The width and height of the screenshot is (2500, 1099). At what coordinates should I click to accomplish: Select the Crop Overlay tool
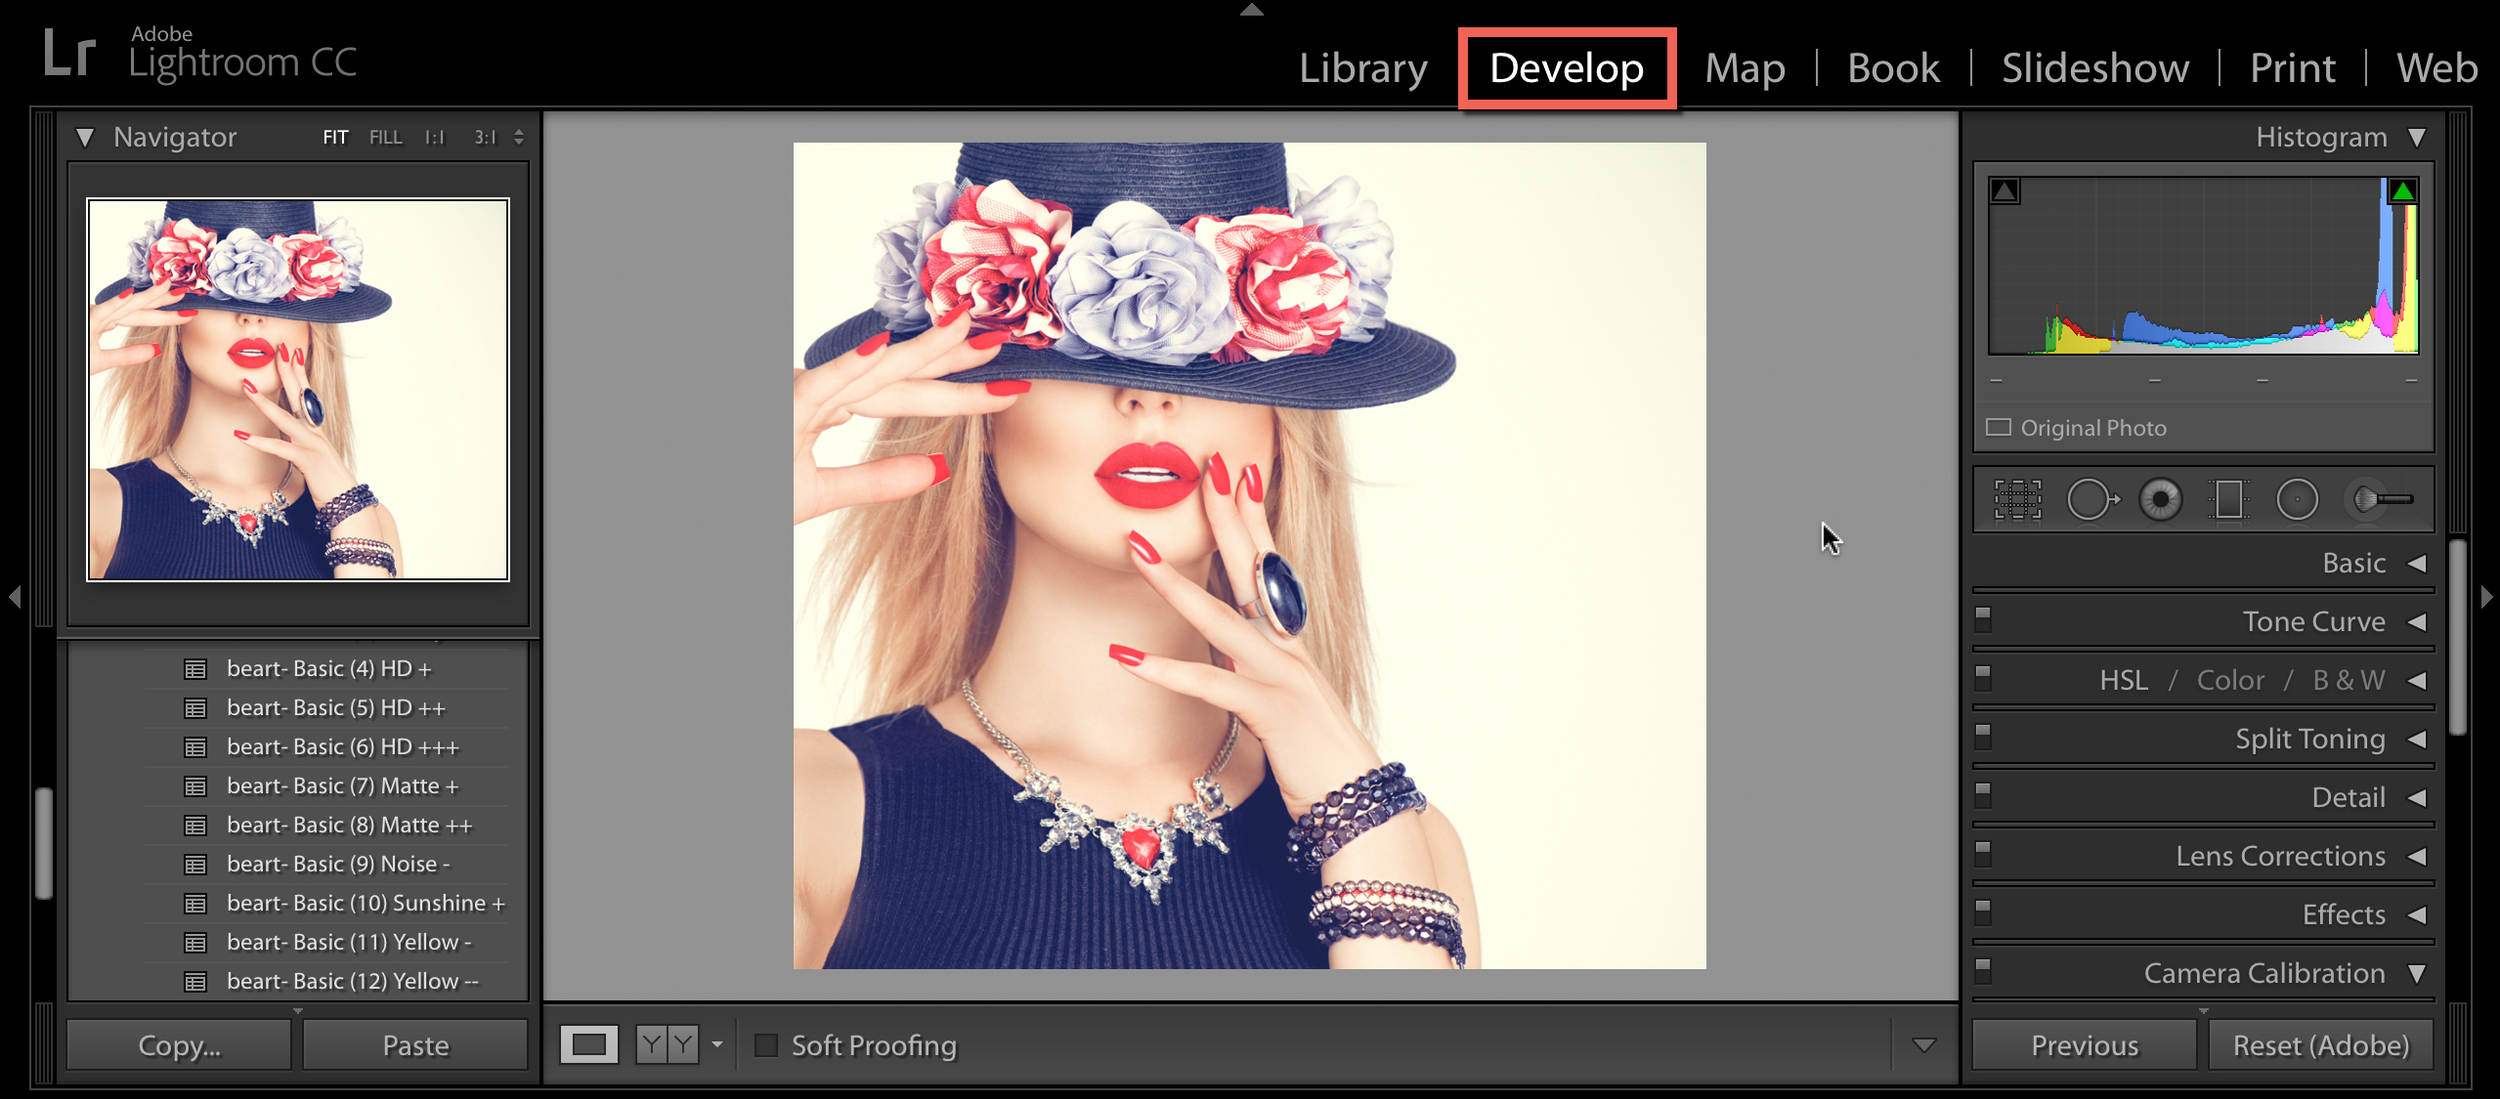coord(2017,500)
